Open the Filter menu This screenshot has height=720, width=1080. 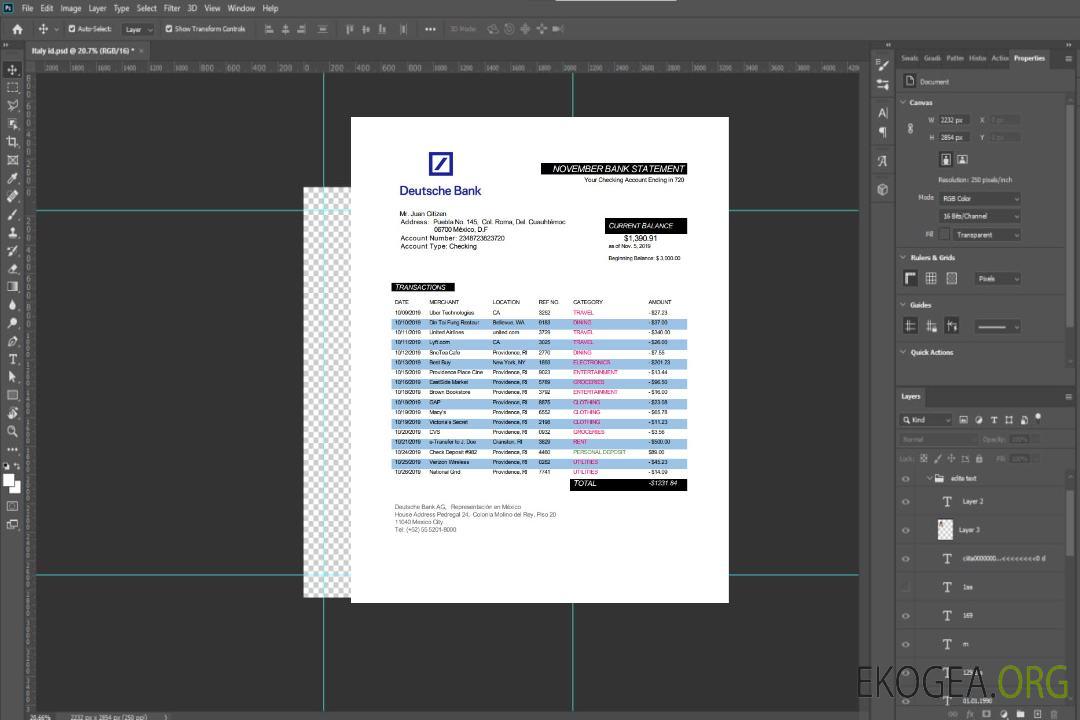[172, 8]
